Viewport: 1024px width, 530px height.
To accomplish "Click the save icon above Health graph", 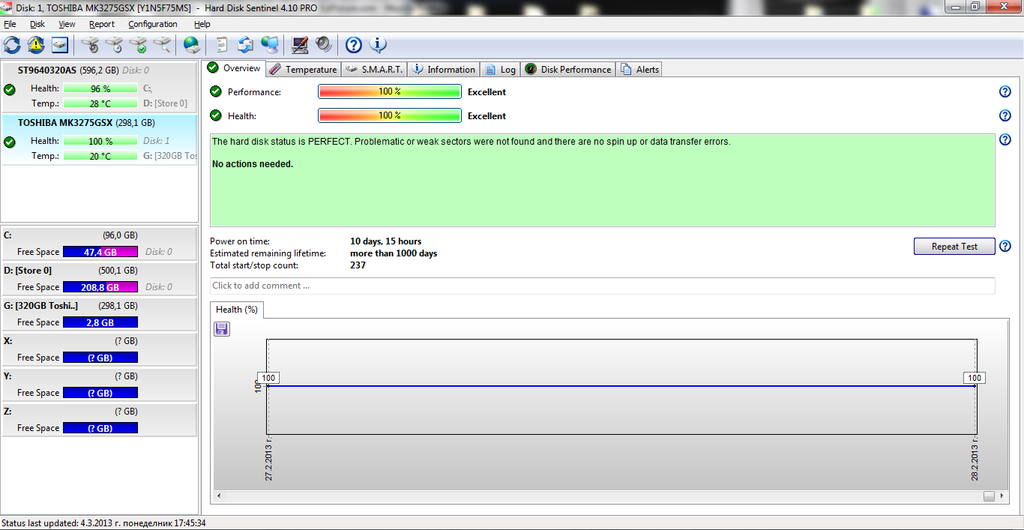I will tap(222, 329).
